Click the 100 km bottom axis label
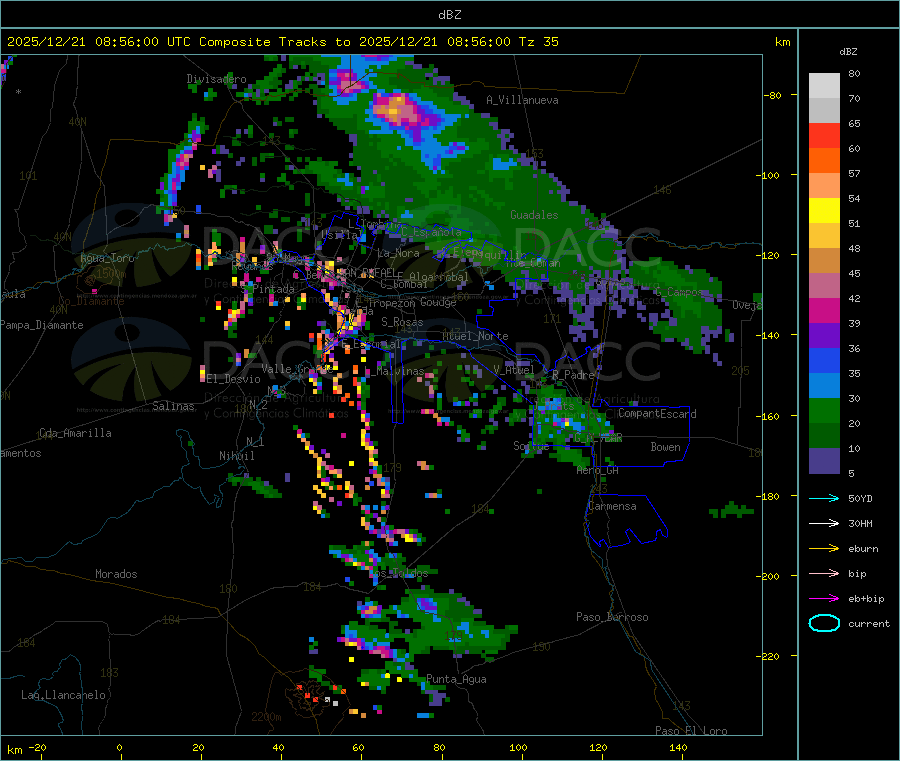The height and width of the screenshot is (761, 900). (x=518, y=747)
